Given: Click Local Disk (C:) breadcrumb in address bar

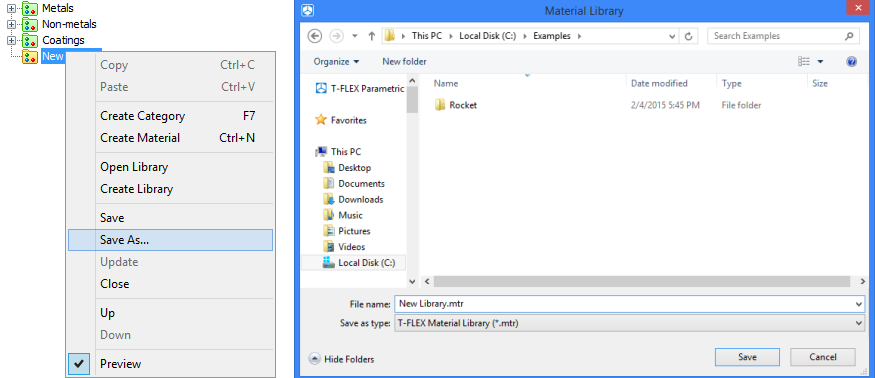Looking at the screenshot, I should point(488,36).
